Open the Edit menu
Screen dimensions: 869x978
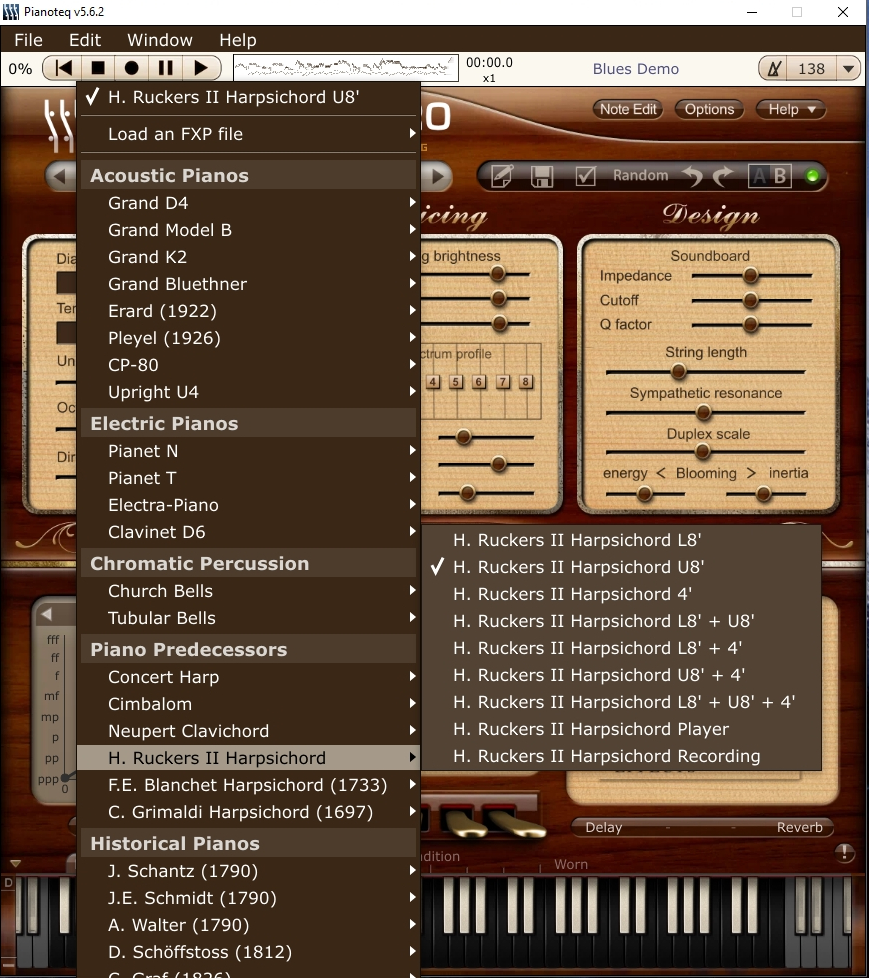coord(85,40)
